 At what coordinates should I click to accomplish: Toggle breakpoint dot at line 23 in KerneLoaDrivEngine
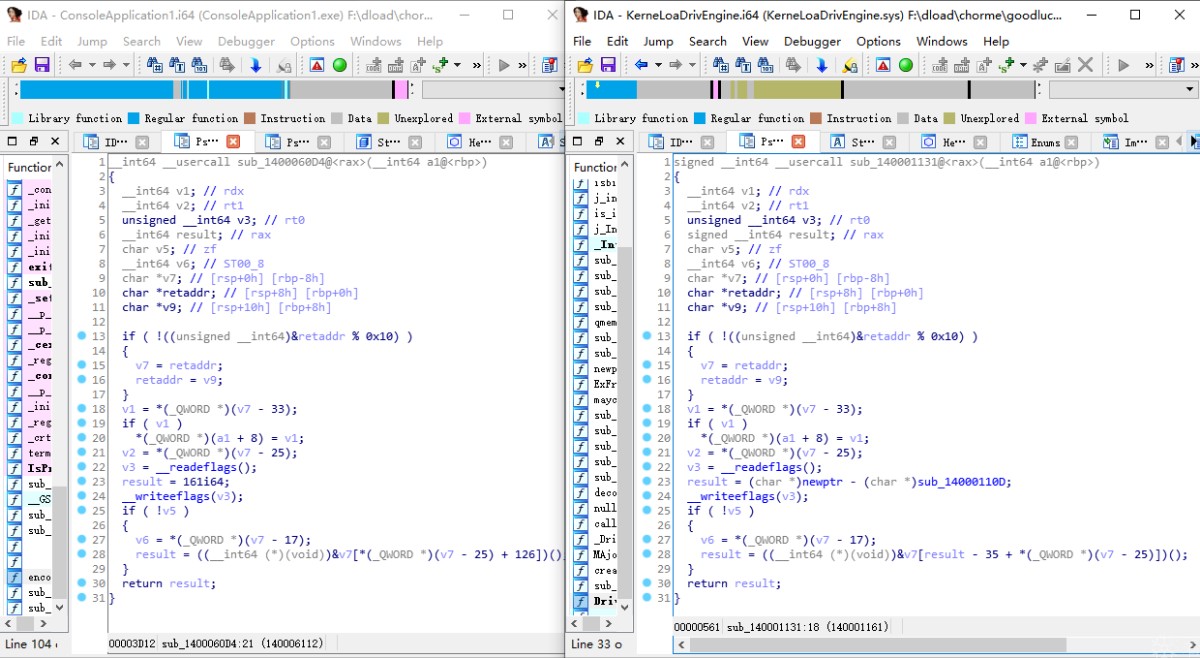click(x=647, y=481)
